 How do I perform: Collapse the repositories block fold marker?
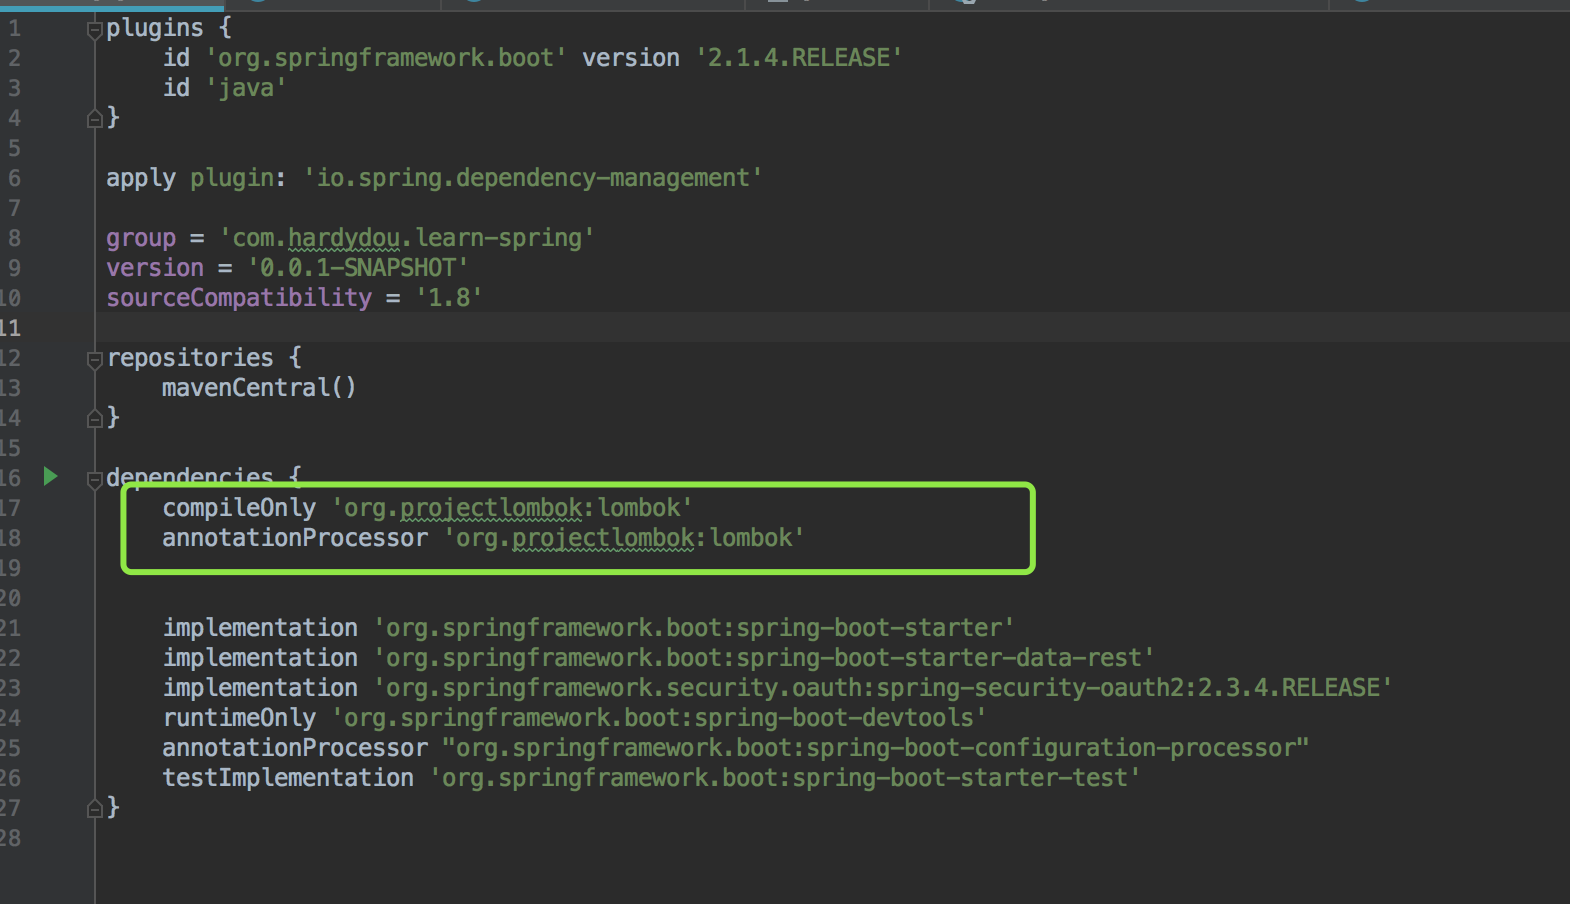tap(94, 359)
